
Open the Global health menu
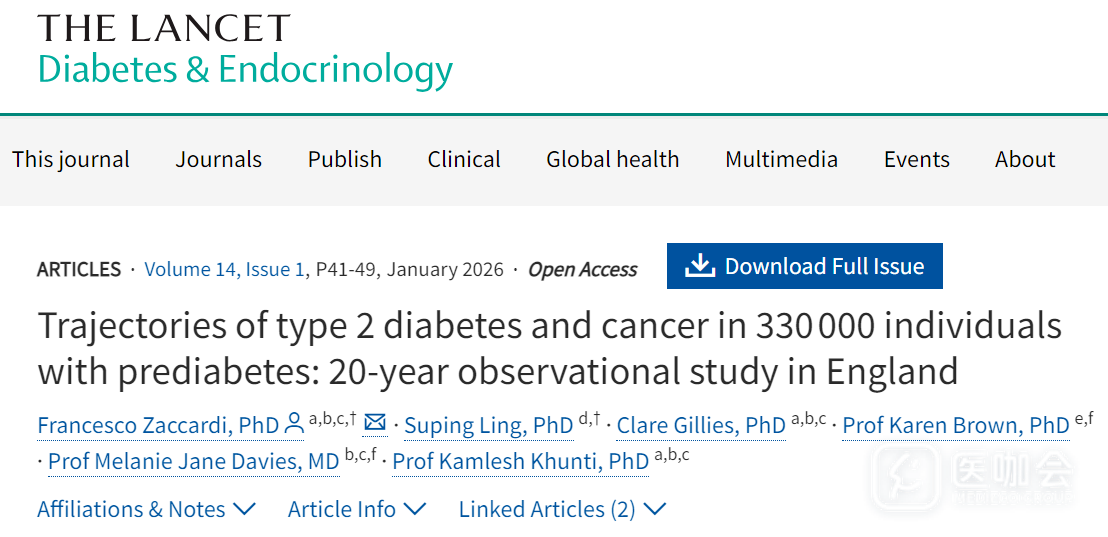(x=612, y=159)
